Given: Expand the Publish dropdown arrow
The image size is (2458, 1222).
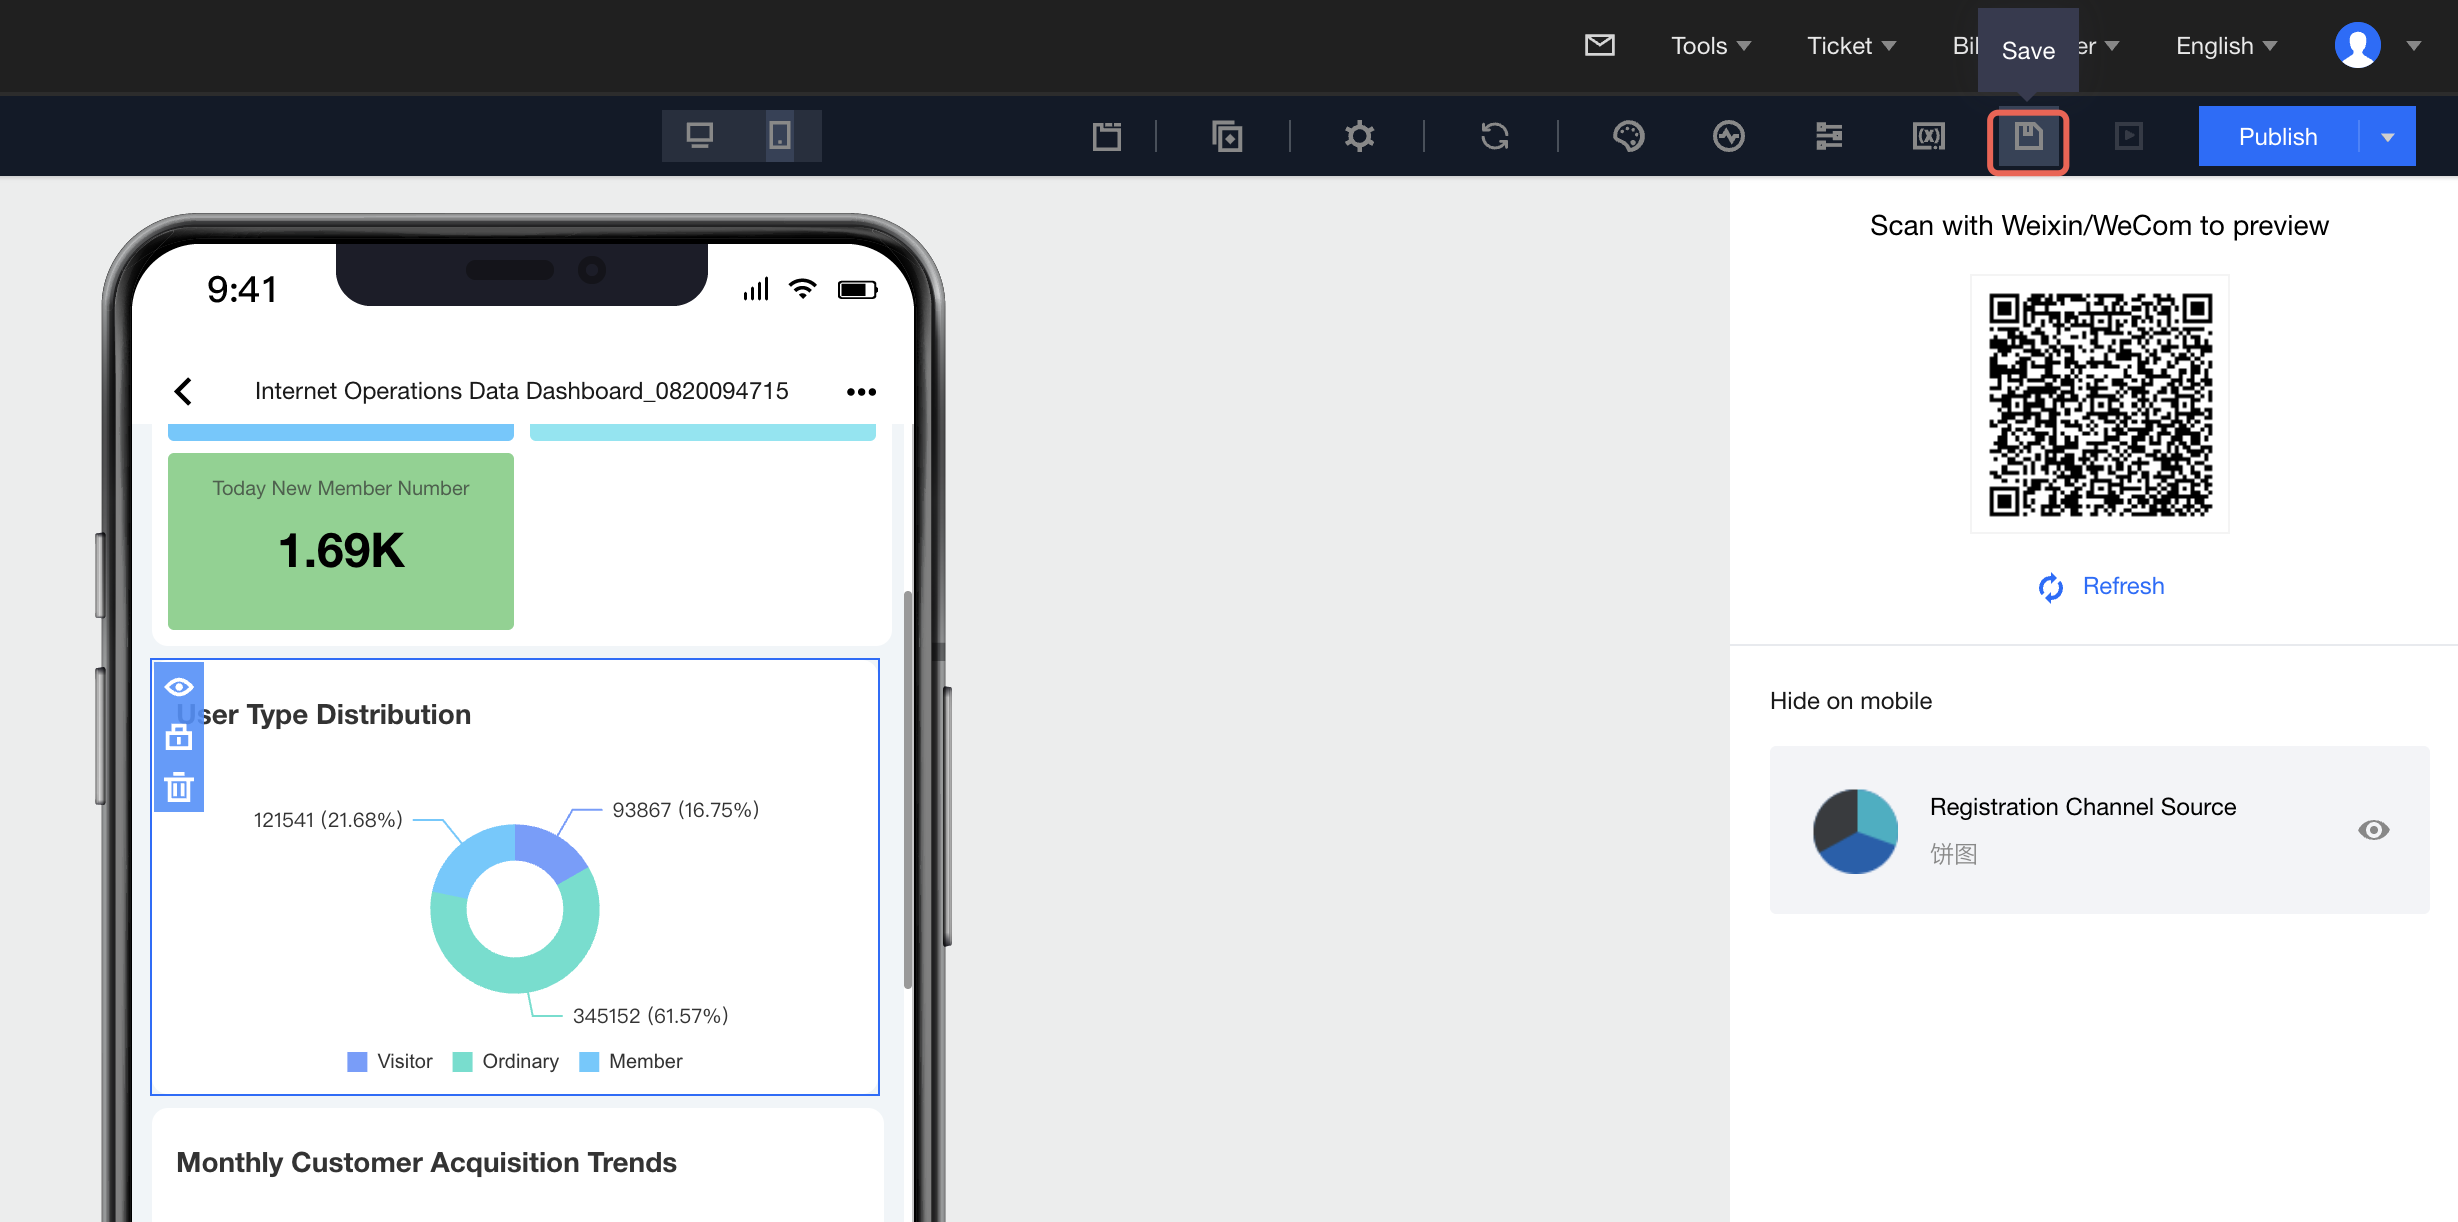Looking at the screenshot, I should [2388, 137].
